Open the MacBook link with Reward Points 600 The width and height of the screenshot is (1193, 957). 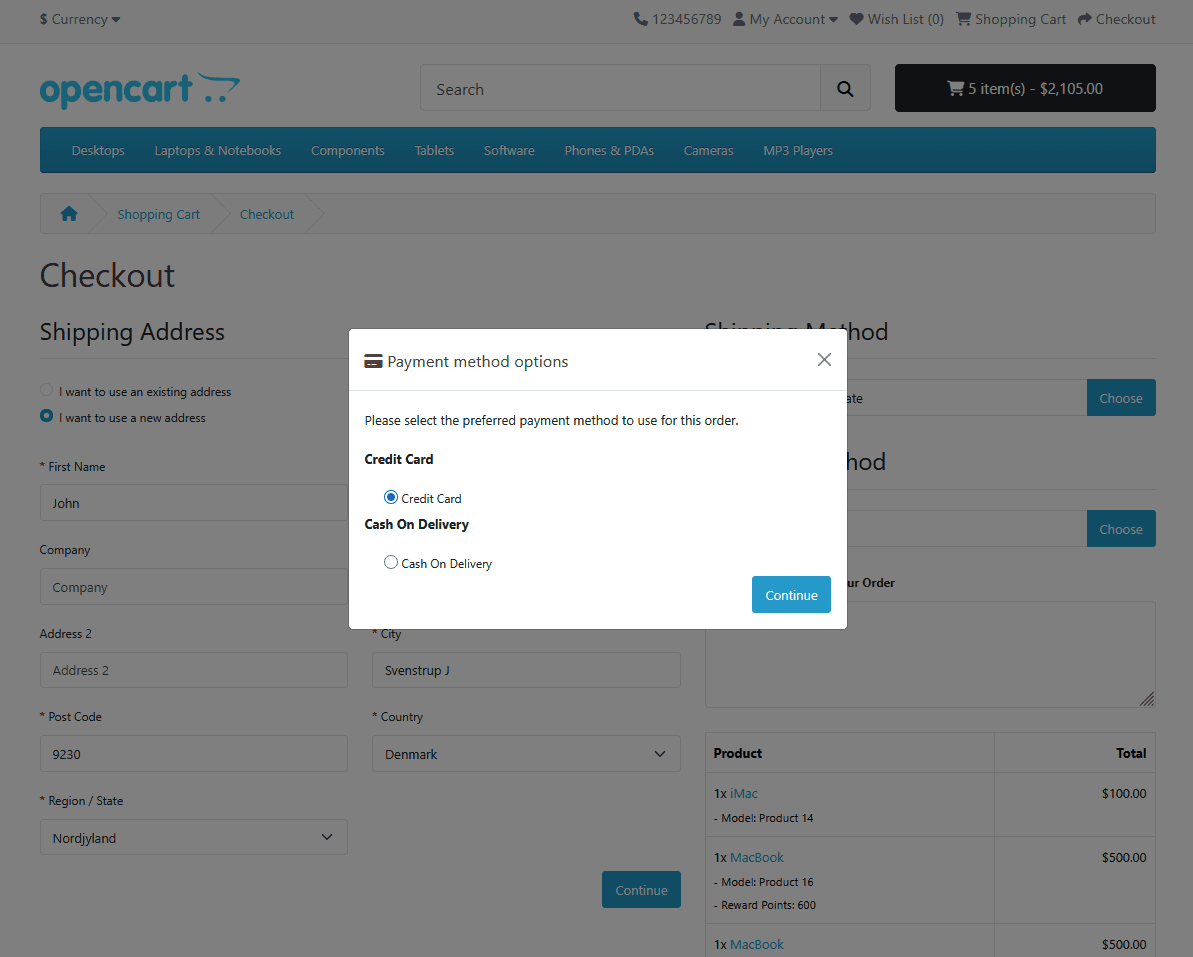pos(756,857)
